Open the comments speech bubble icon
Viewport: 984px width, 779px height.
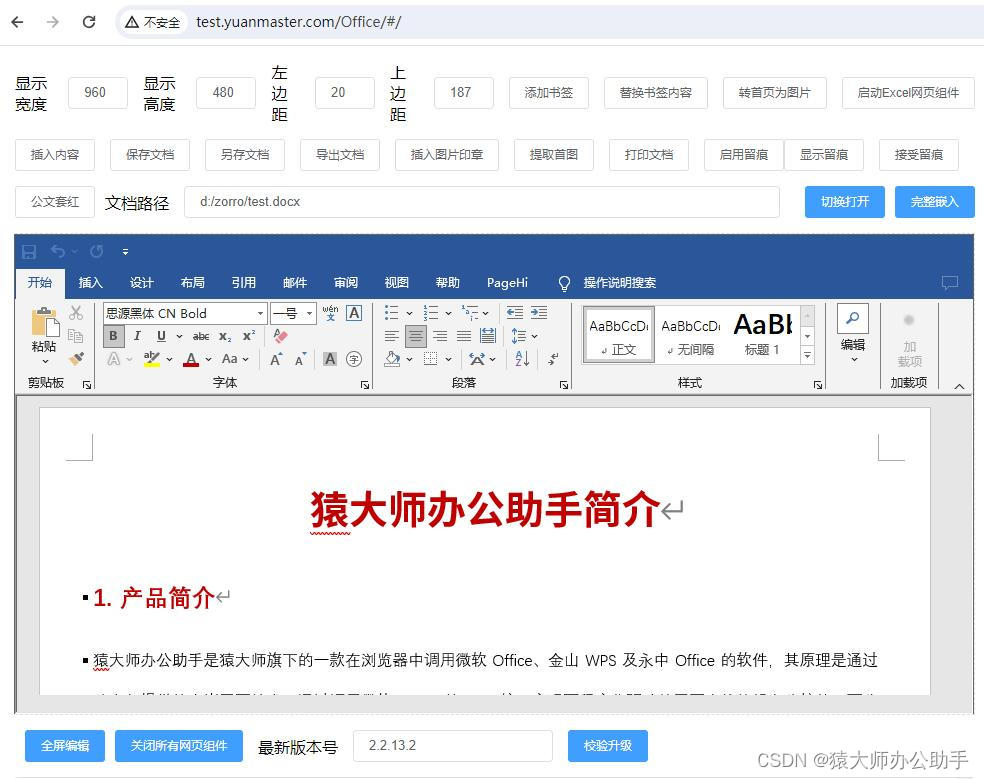tap(949, 282)
